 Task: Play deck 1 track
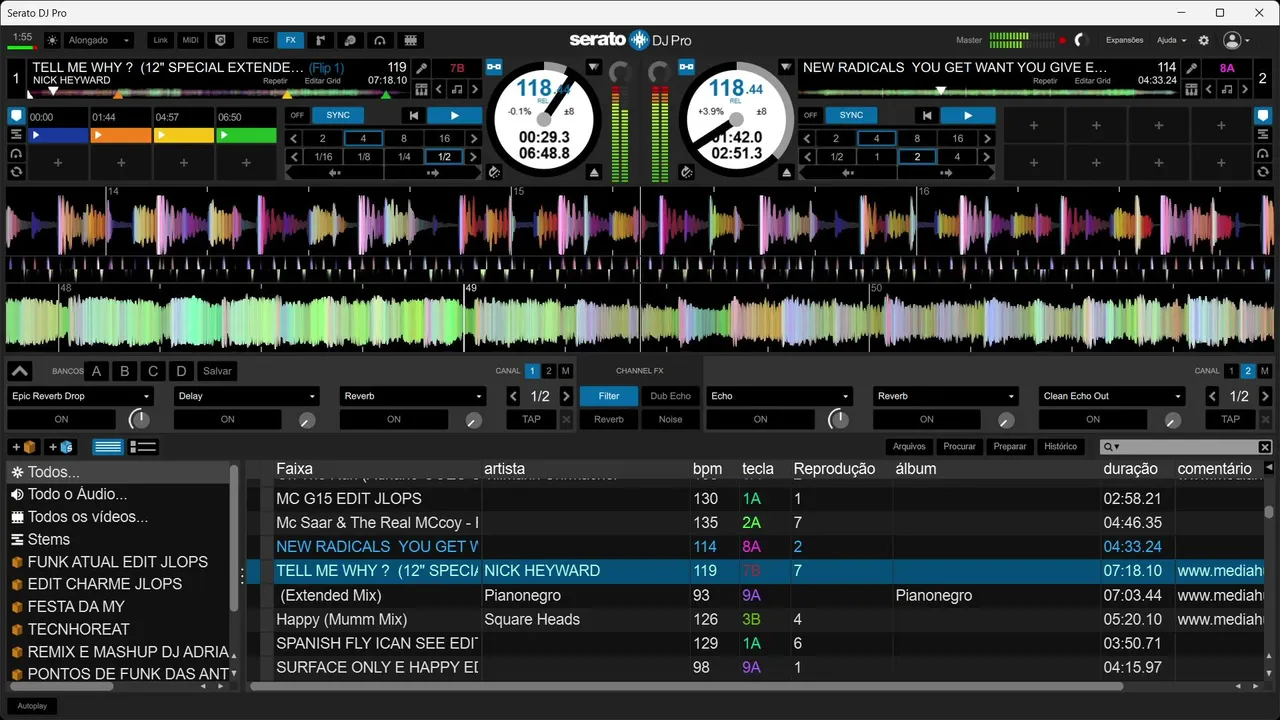click(454, 115)
